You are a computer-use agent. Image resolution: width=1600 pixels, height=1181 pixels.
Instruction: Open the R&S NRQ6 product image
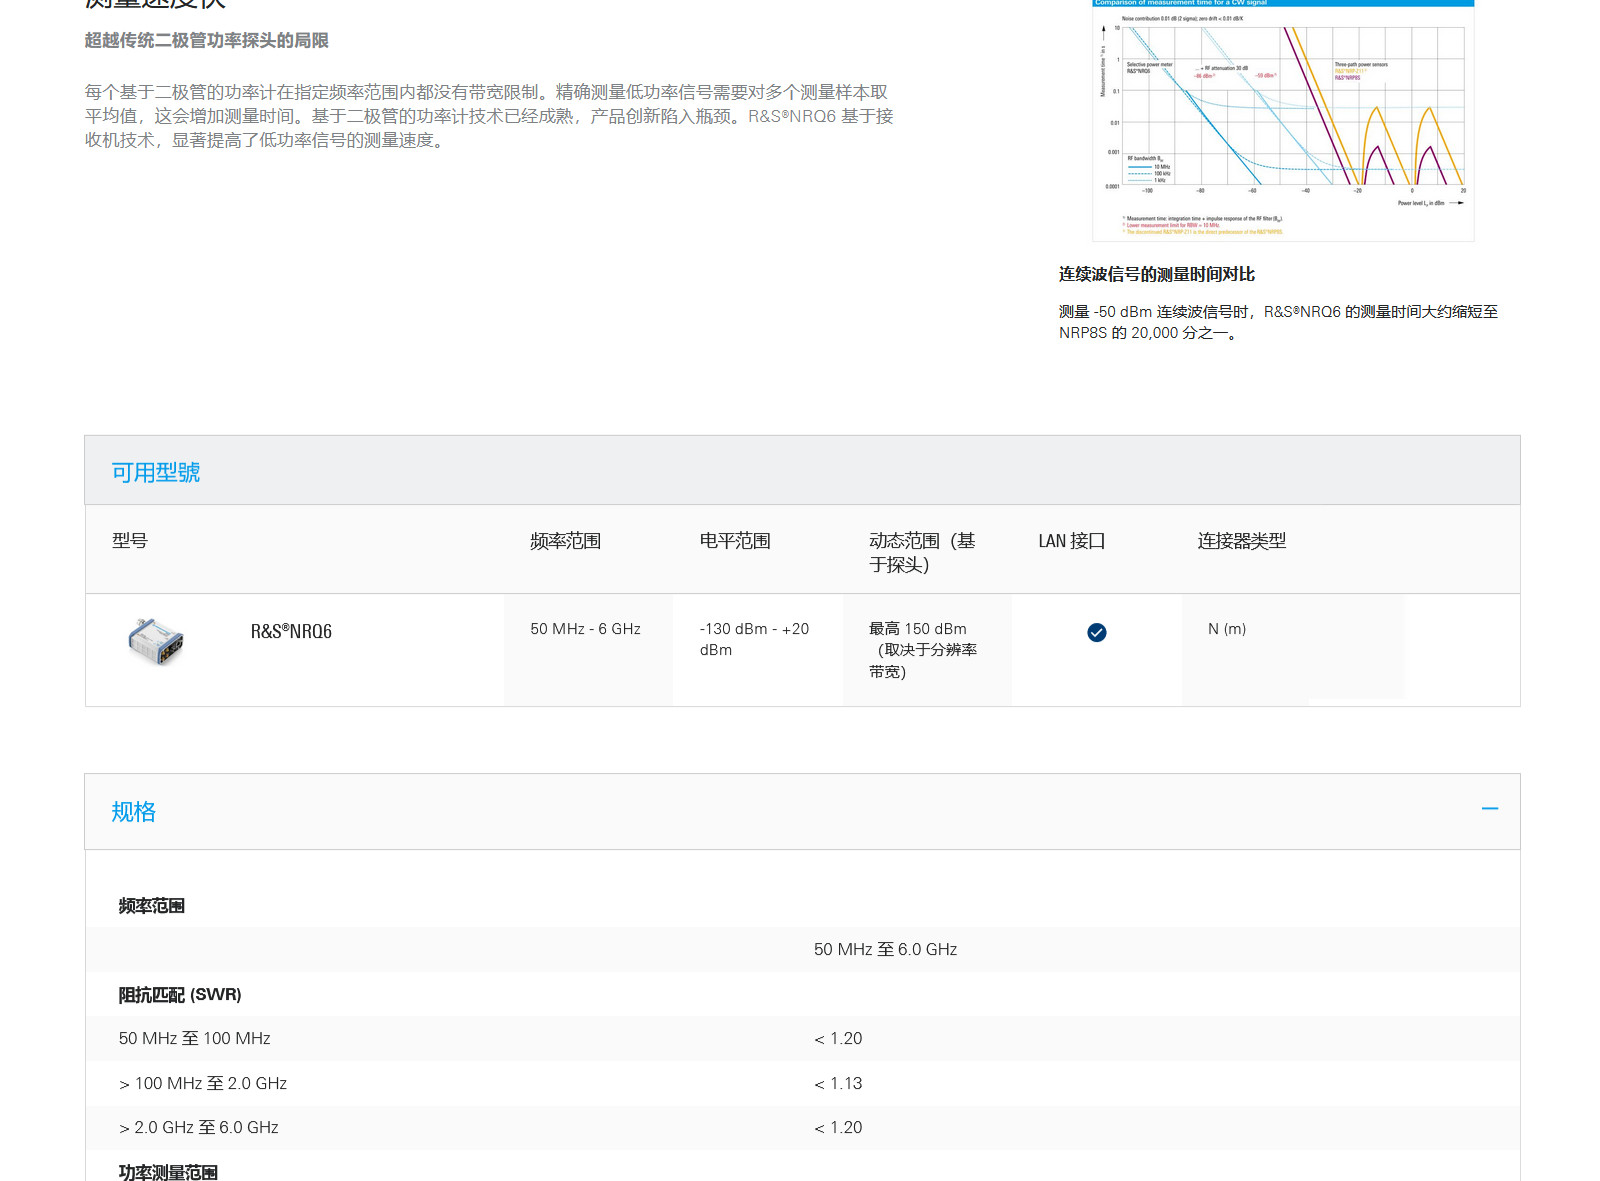pyautogui.click(x=156, y=641)
